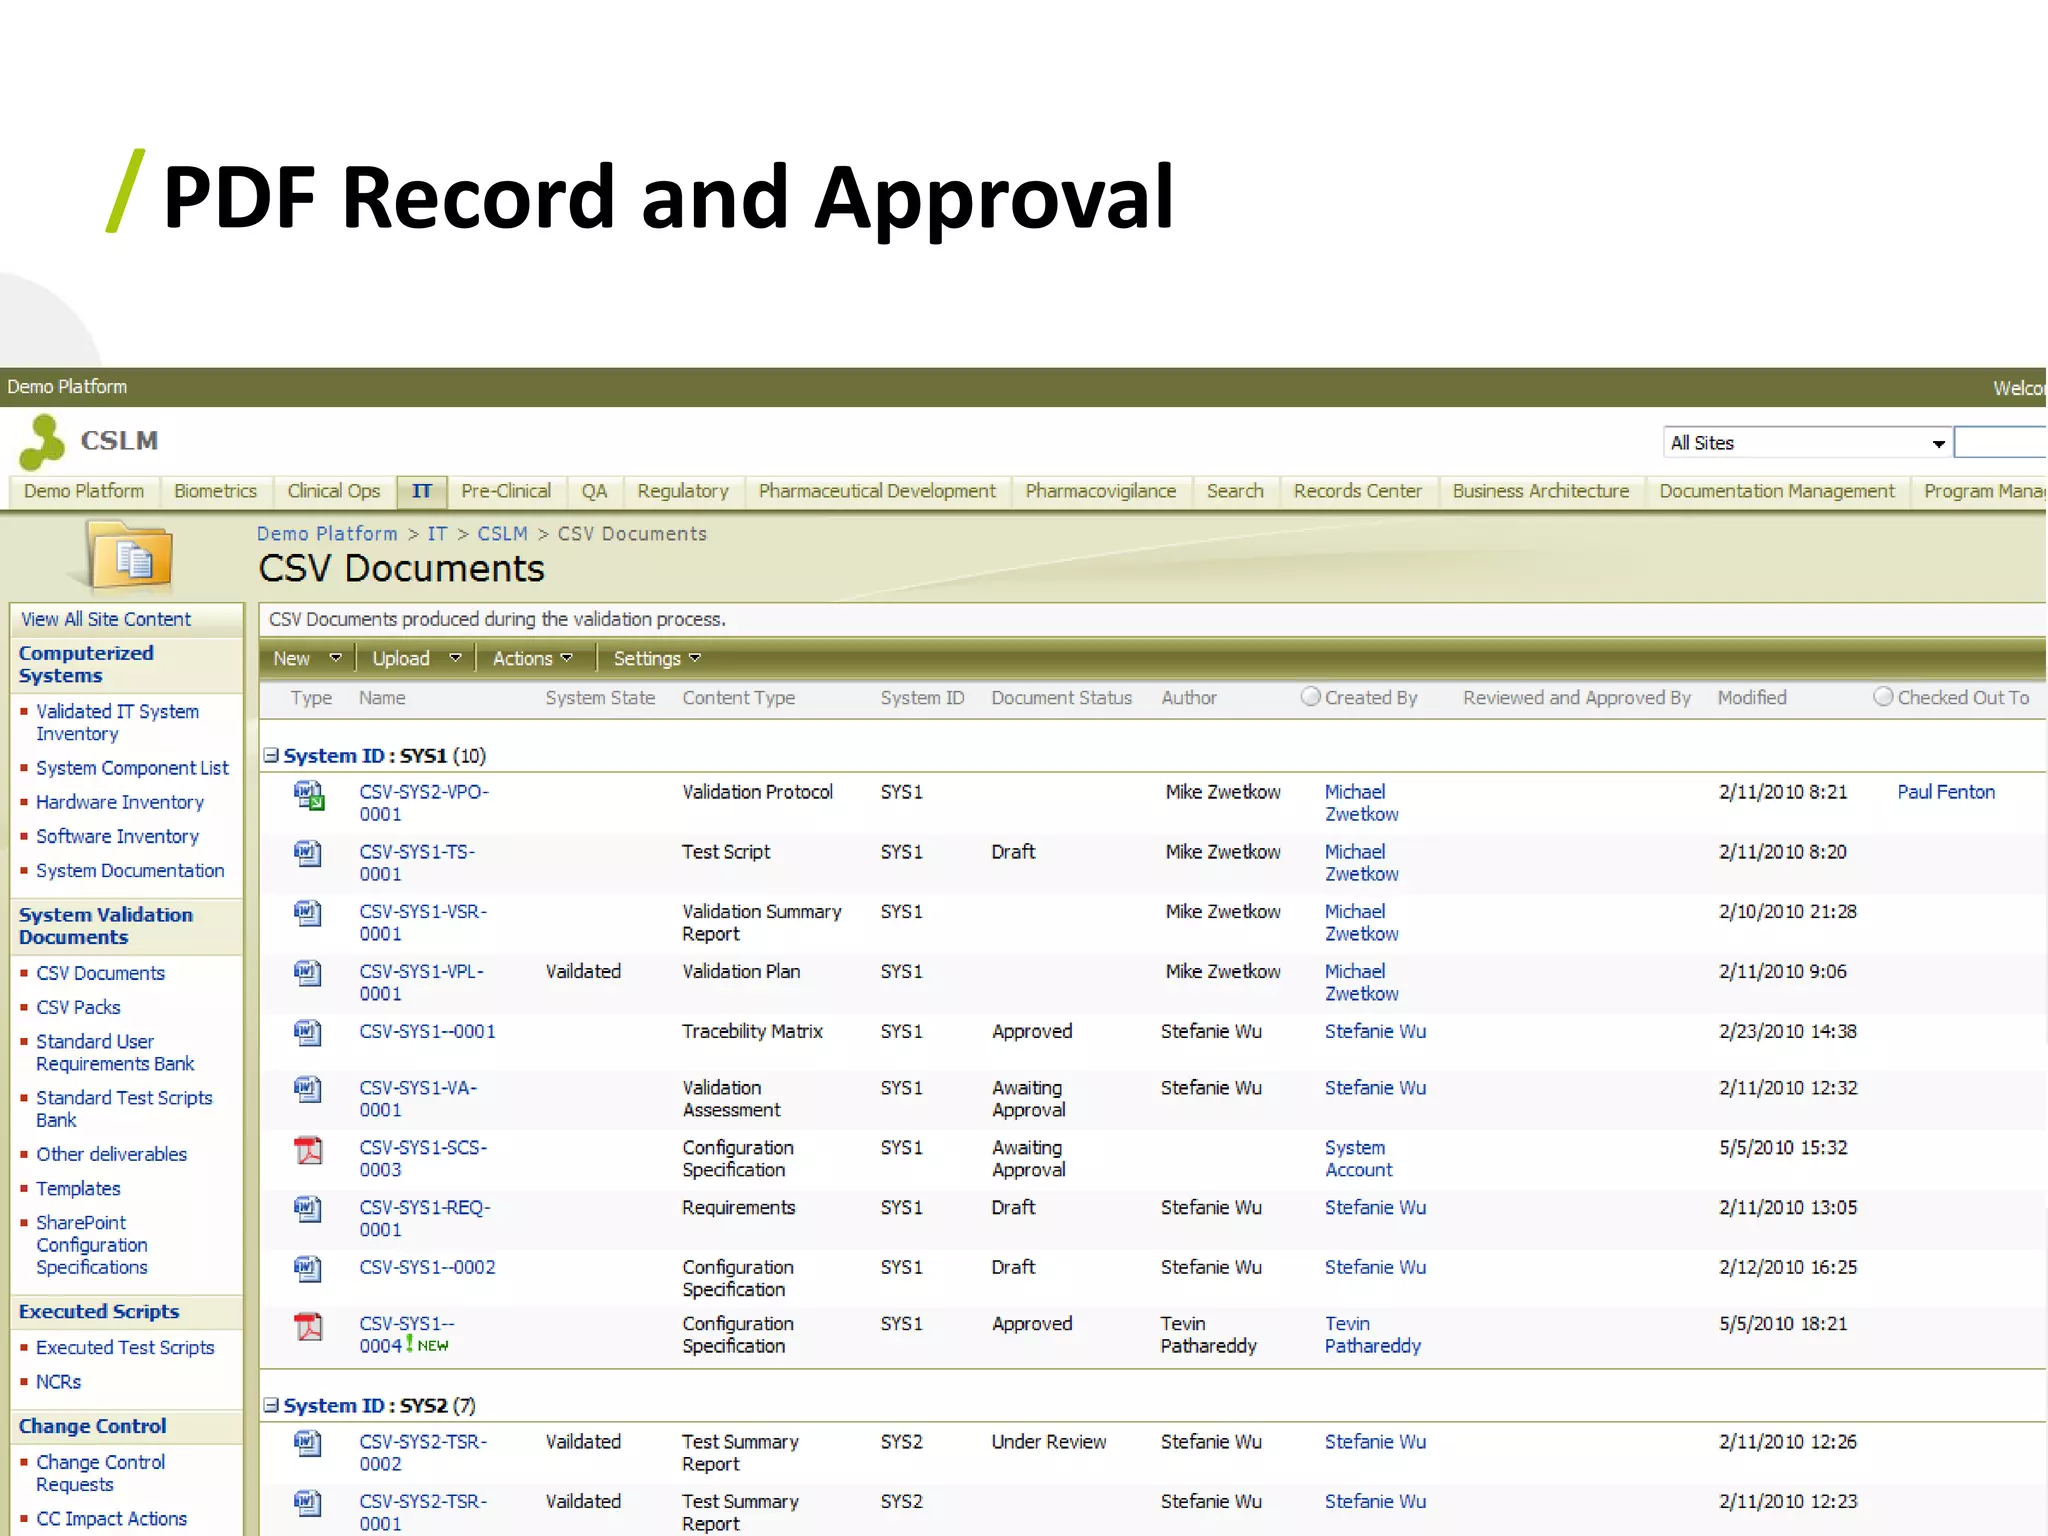Collapse the System ID SYS2 group
The width and height of the screenshot is (2048, 1536).
click(271, 1405)
